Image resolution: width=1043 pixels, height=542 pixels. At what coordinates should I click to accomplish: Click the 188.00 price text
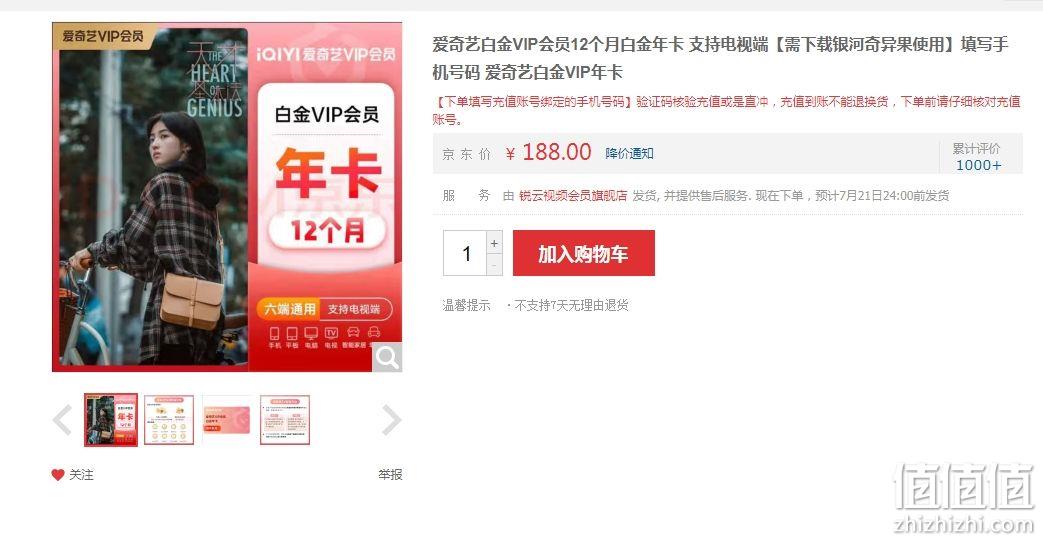556,152
